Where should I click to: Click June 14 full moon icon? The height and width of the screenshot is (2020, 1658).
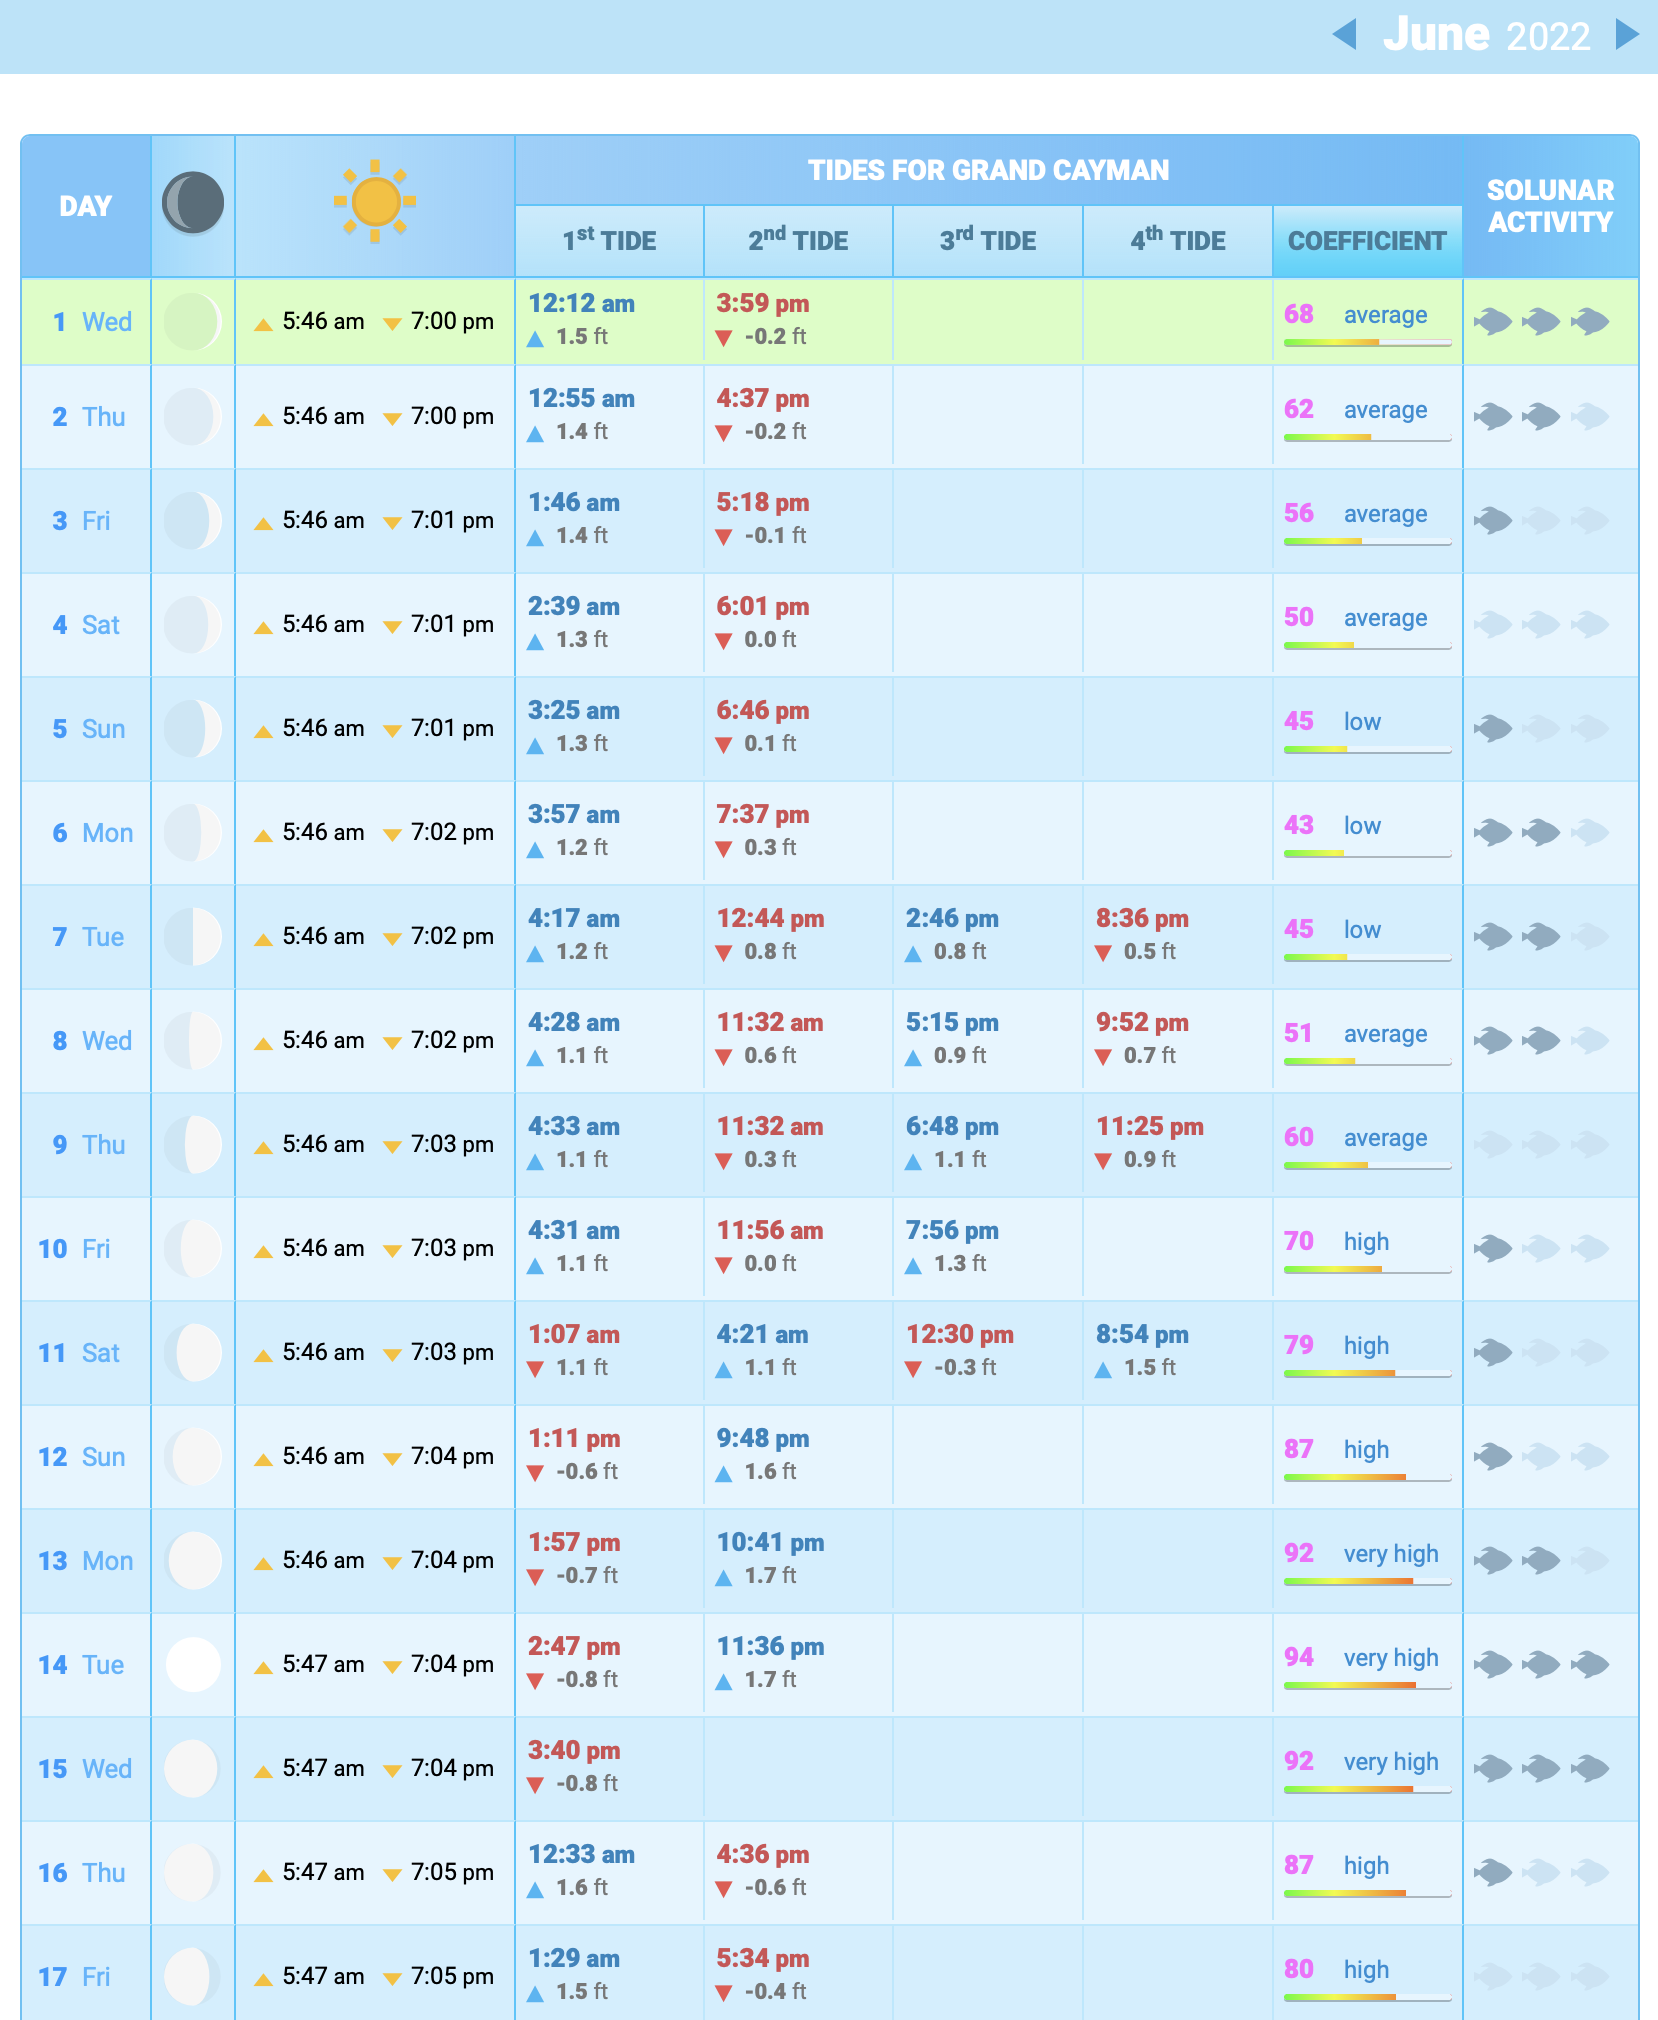pos(193,1665)
